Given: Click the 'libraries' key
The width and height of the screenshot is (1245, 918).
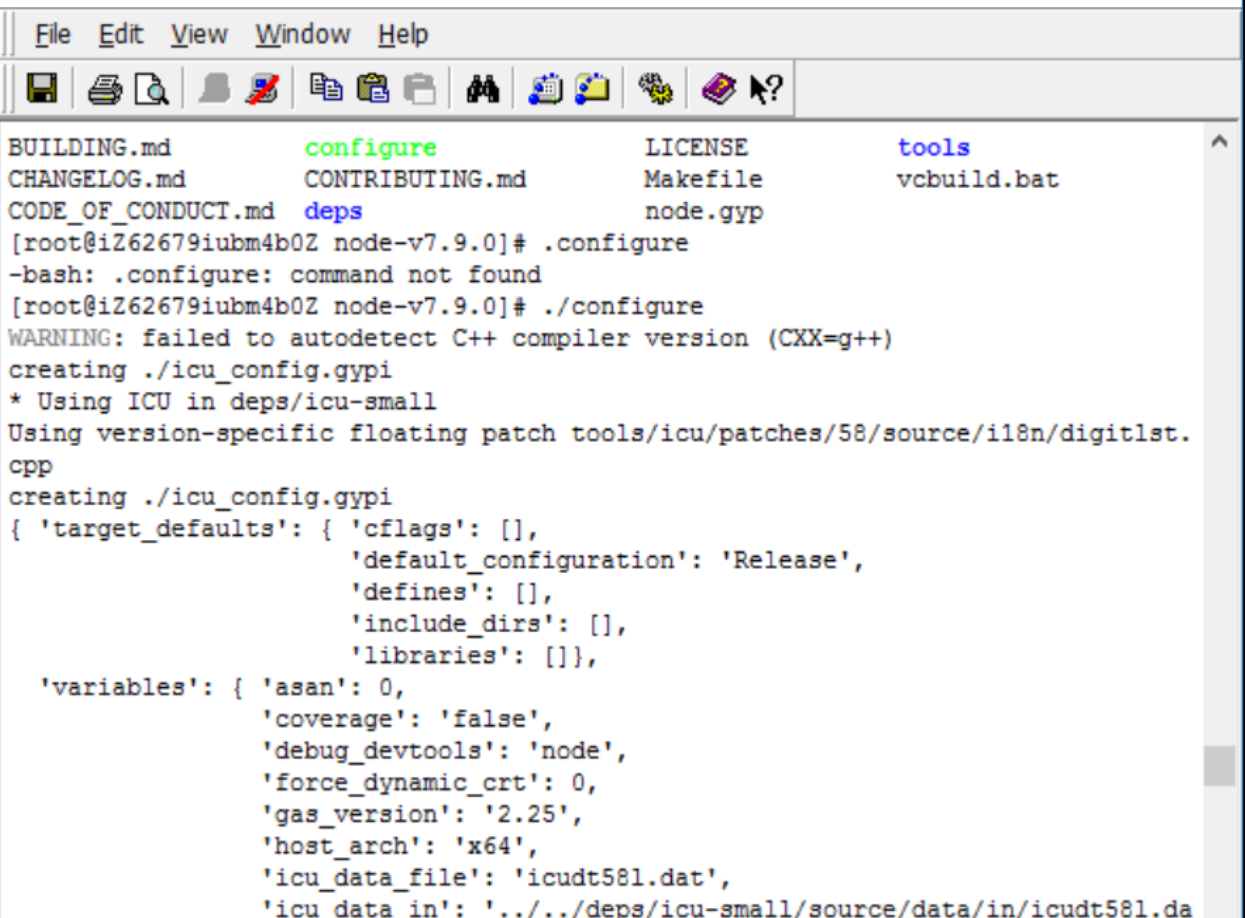Looking at the screenshot, I should point(437,657).
